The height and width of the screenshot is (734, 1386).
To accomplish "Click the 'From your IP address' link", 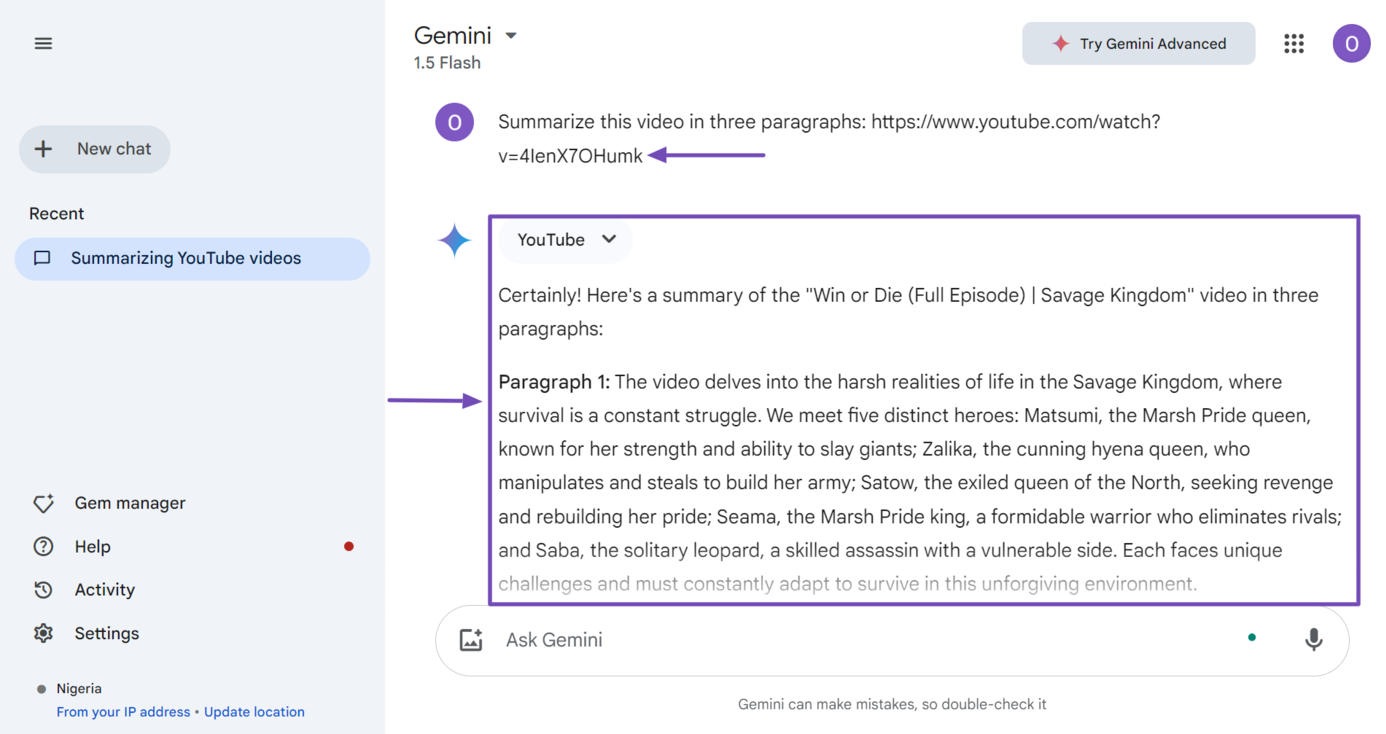I will (123, 712).
